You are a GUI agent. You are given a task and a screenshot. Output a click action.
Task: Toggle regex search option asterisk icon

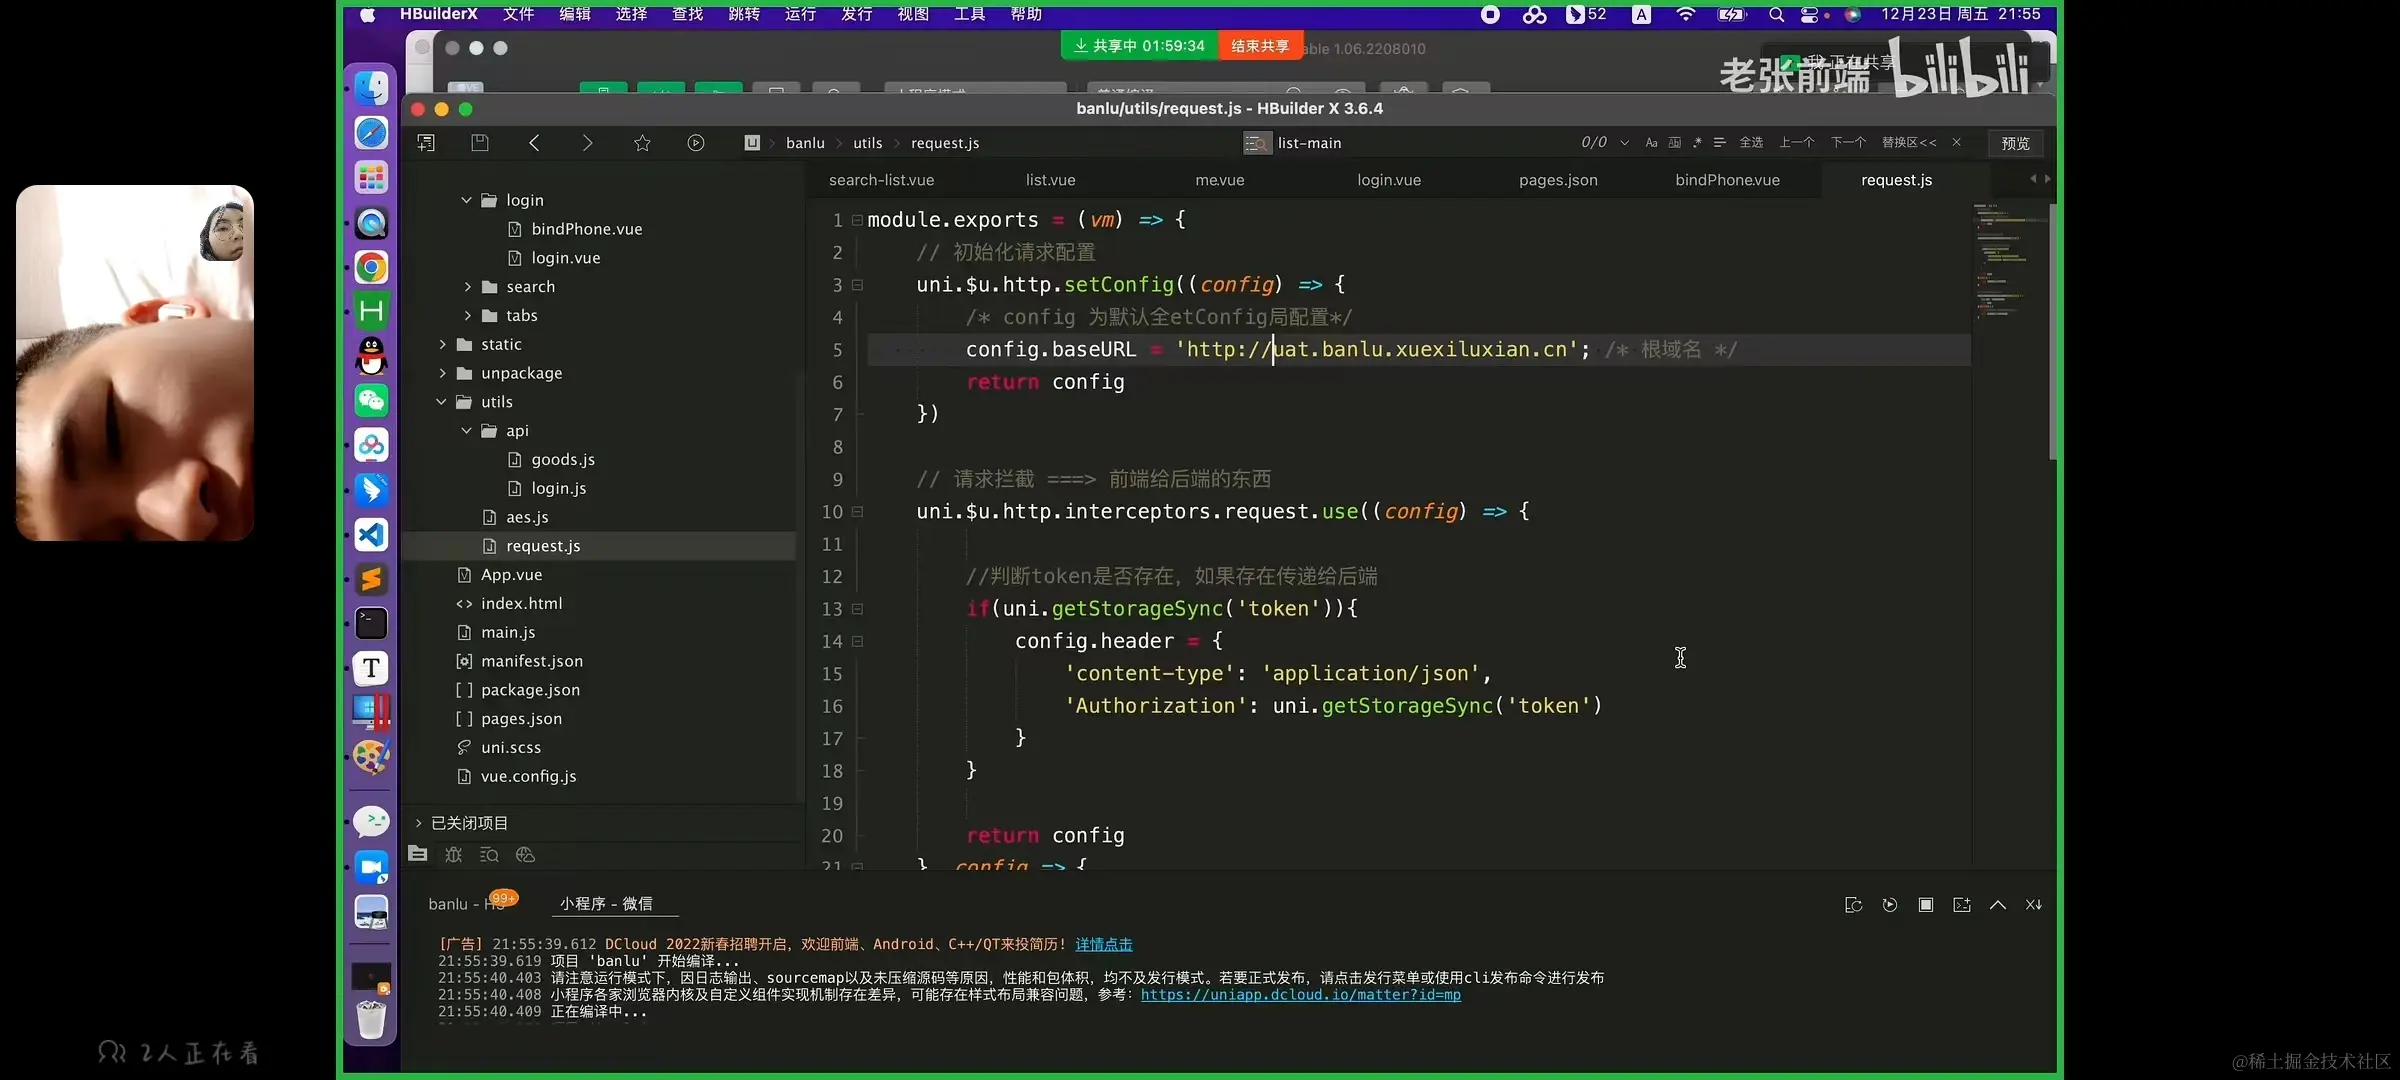tap(1697, 143)
